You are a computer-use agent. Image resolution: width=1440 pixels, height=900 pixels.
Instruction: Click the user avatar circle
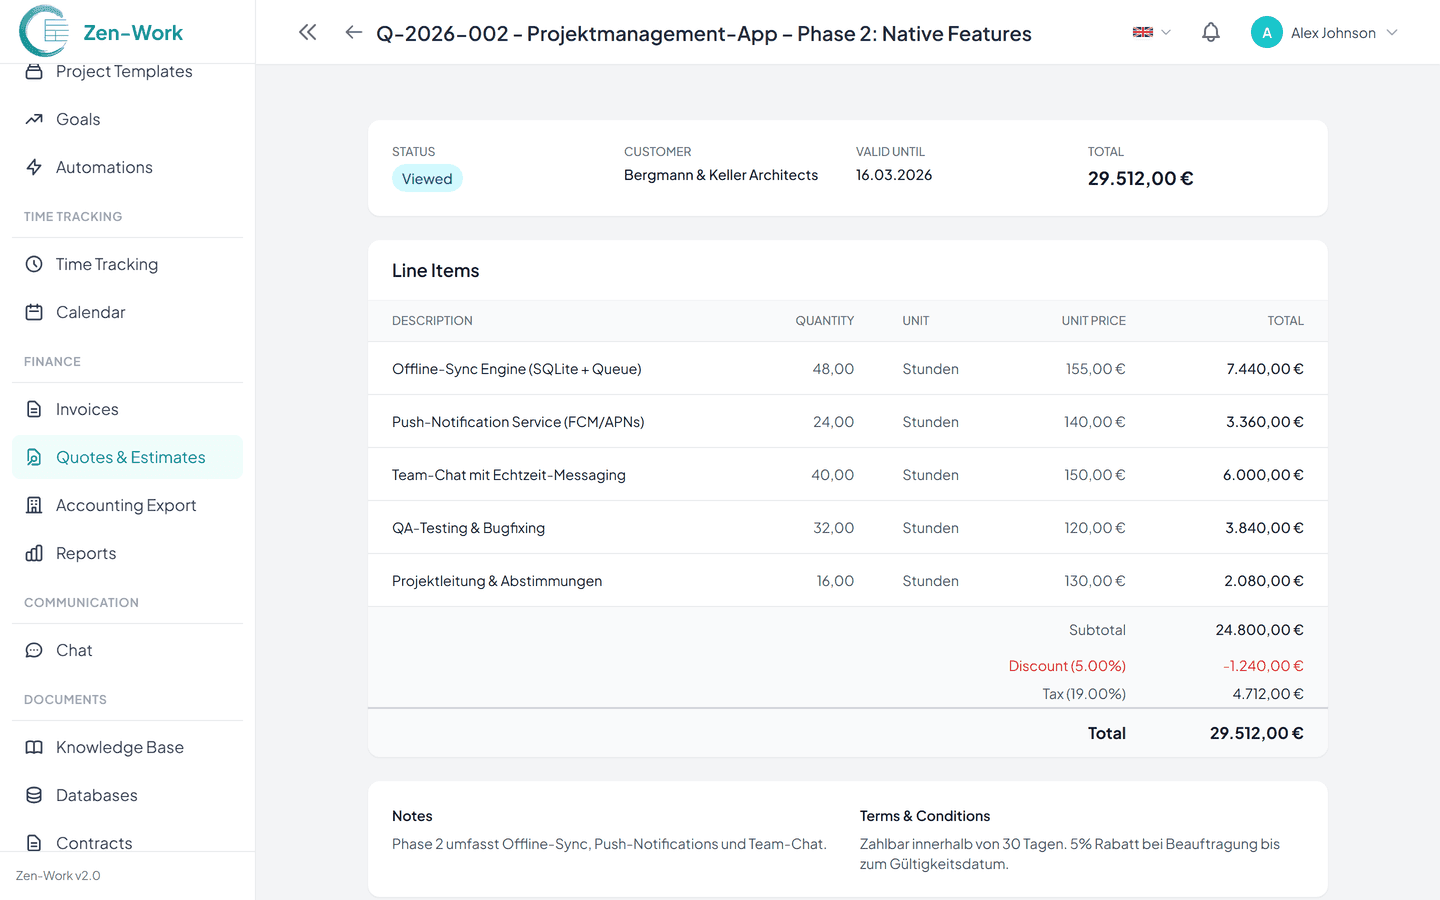click(x=1266, y=33)
